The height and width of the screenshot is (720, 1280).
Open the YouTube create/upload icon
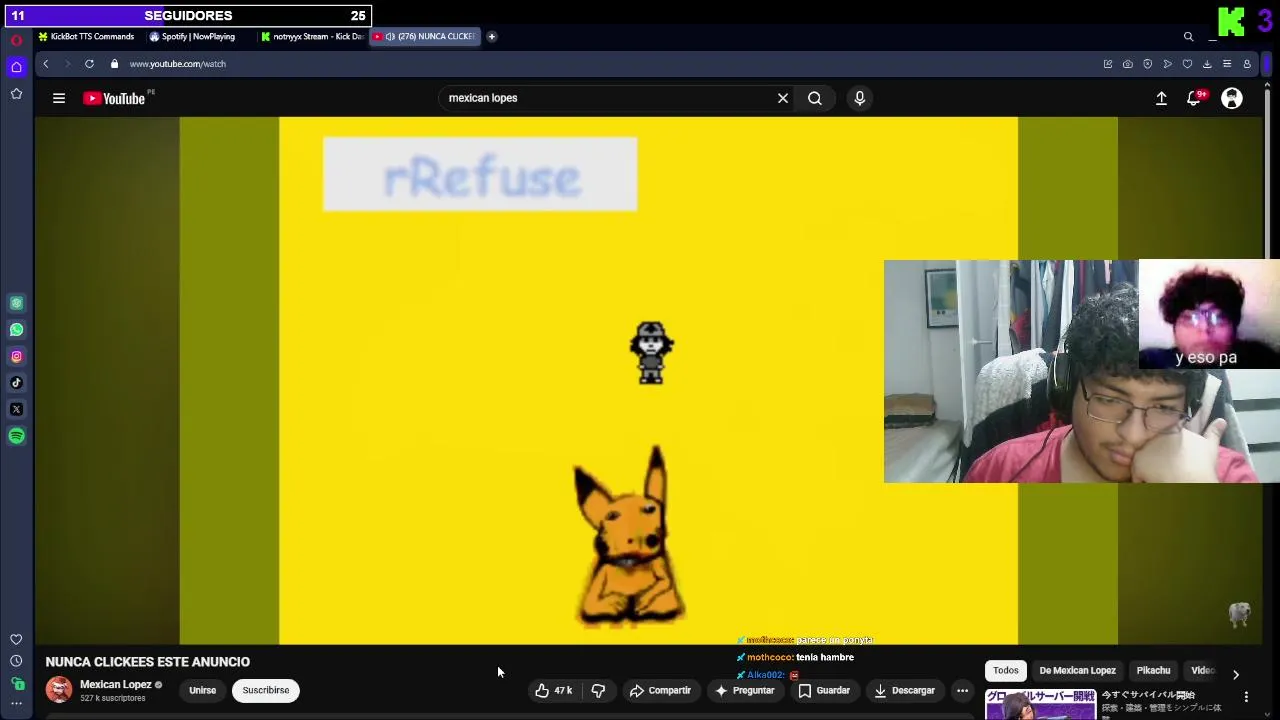coord(1161,98)
